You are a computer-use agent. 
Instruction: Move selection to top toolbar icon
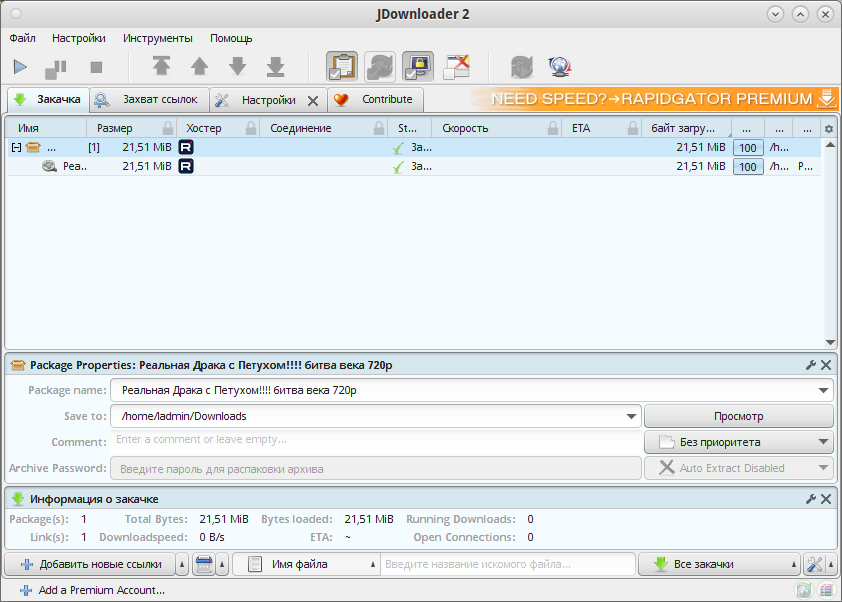point(161,66)
